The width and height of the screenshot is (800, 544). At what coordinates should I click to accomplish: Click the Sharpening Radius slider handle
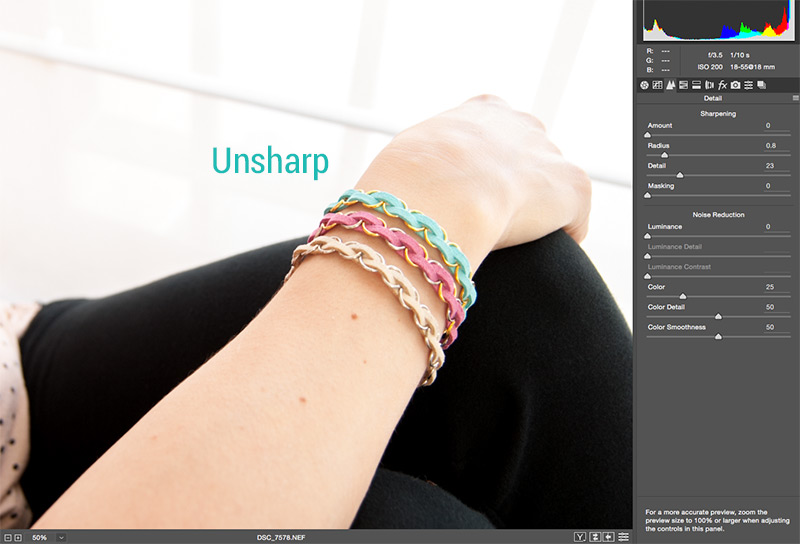click(x=664, y=155)
